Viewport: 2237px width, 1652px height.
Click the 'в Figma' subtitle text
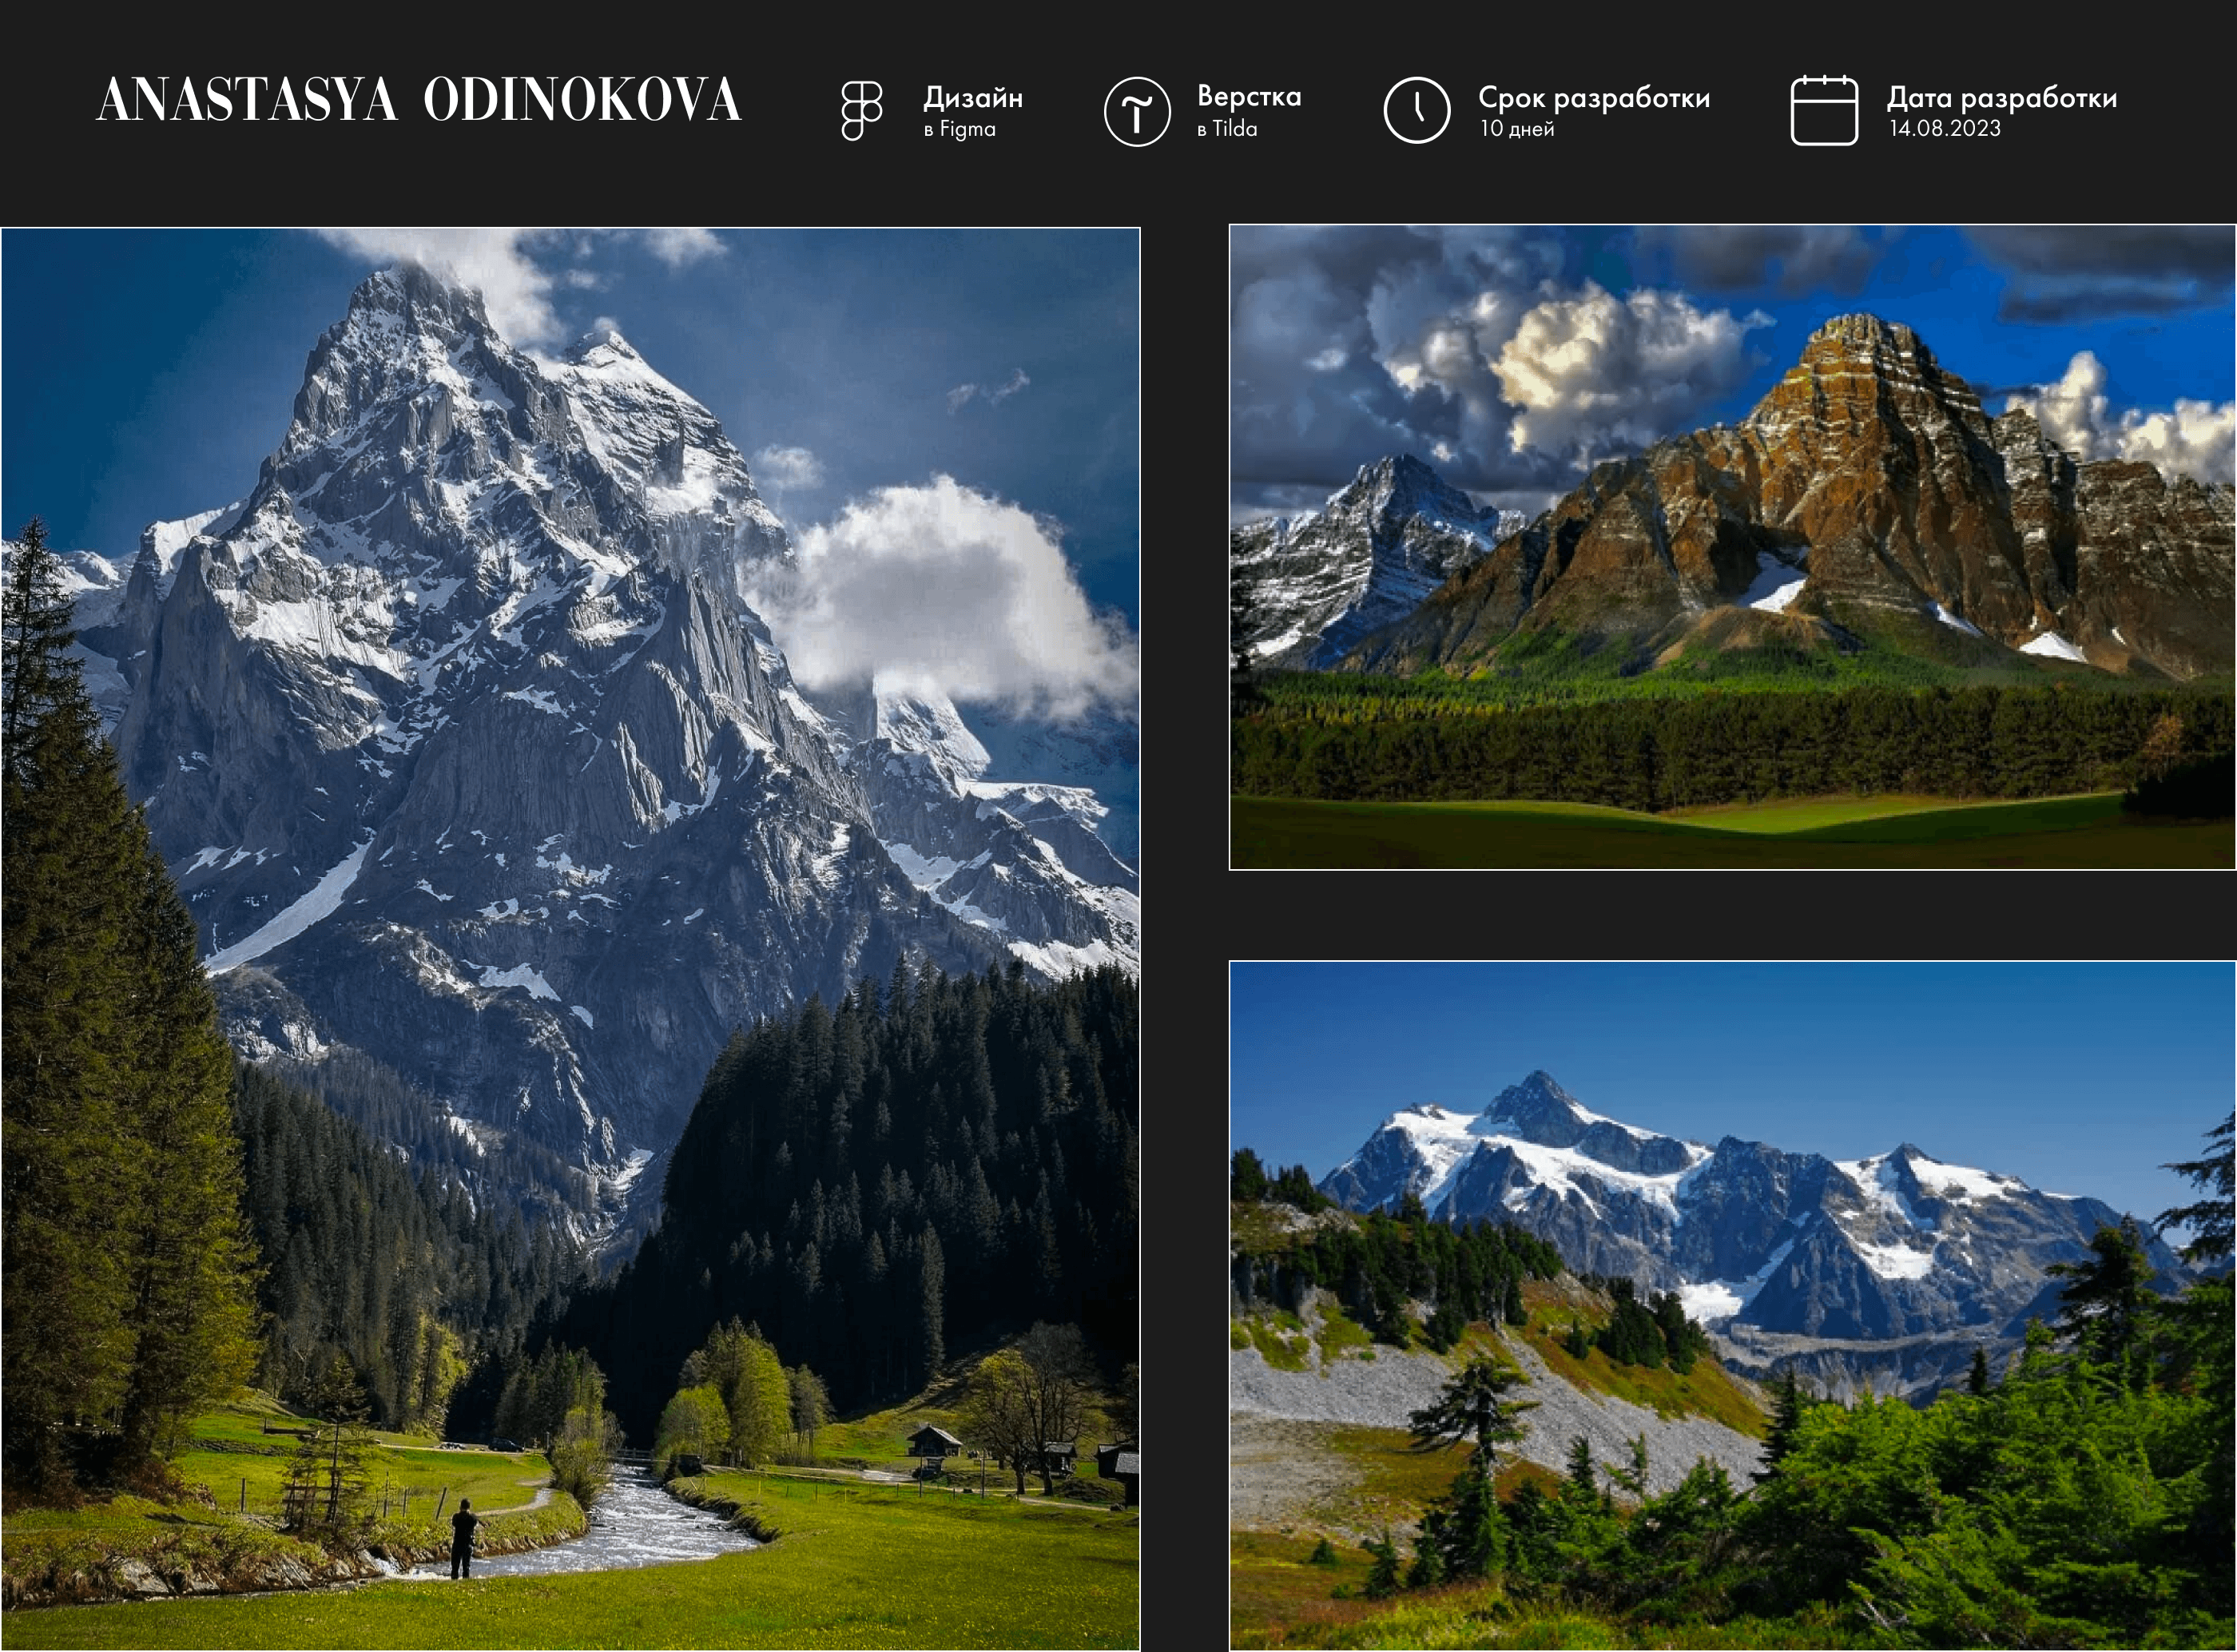[x=959, y=129]
